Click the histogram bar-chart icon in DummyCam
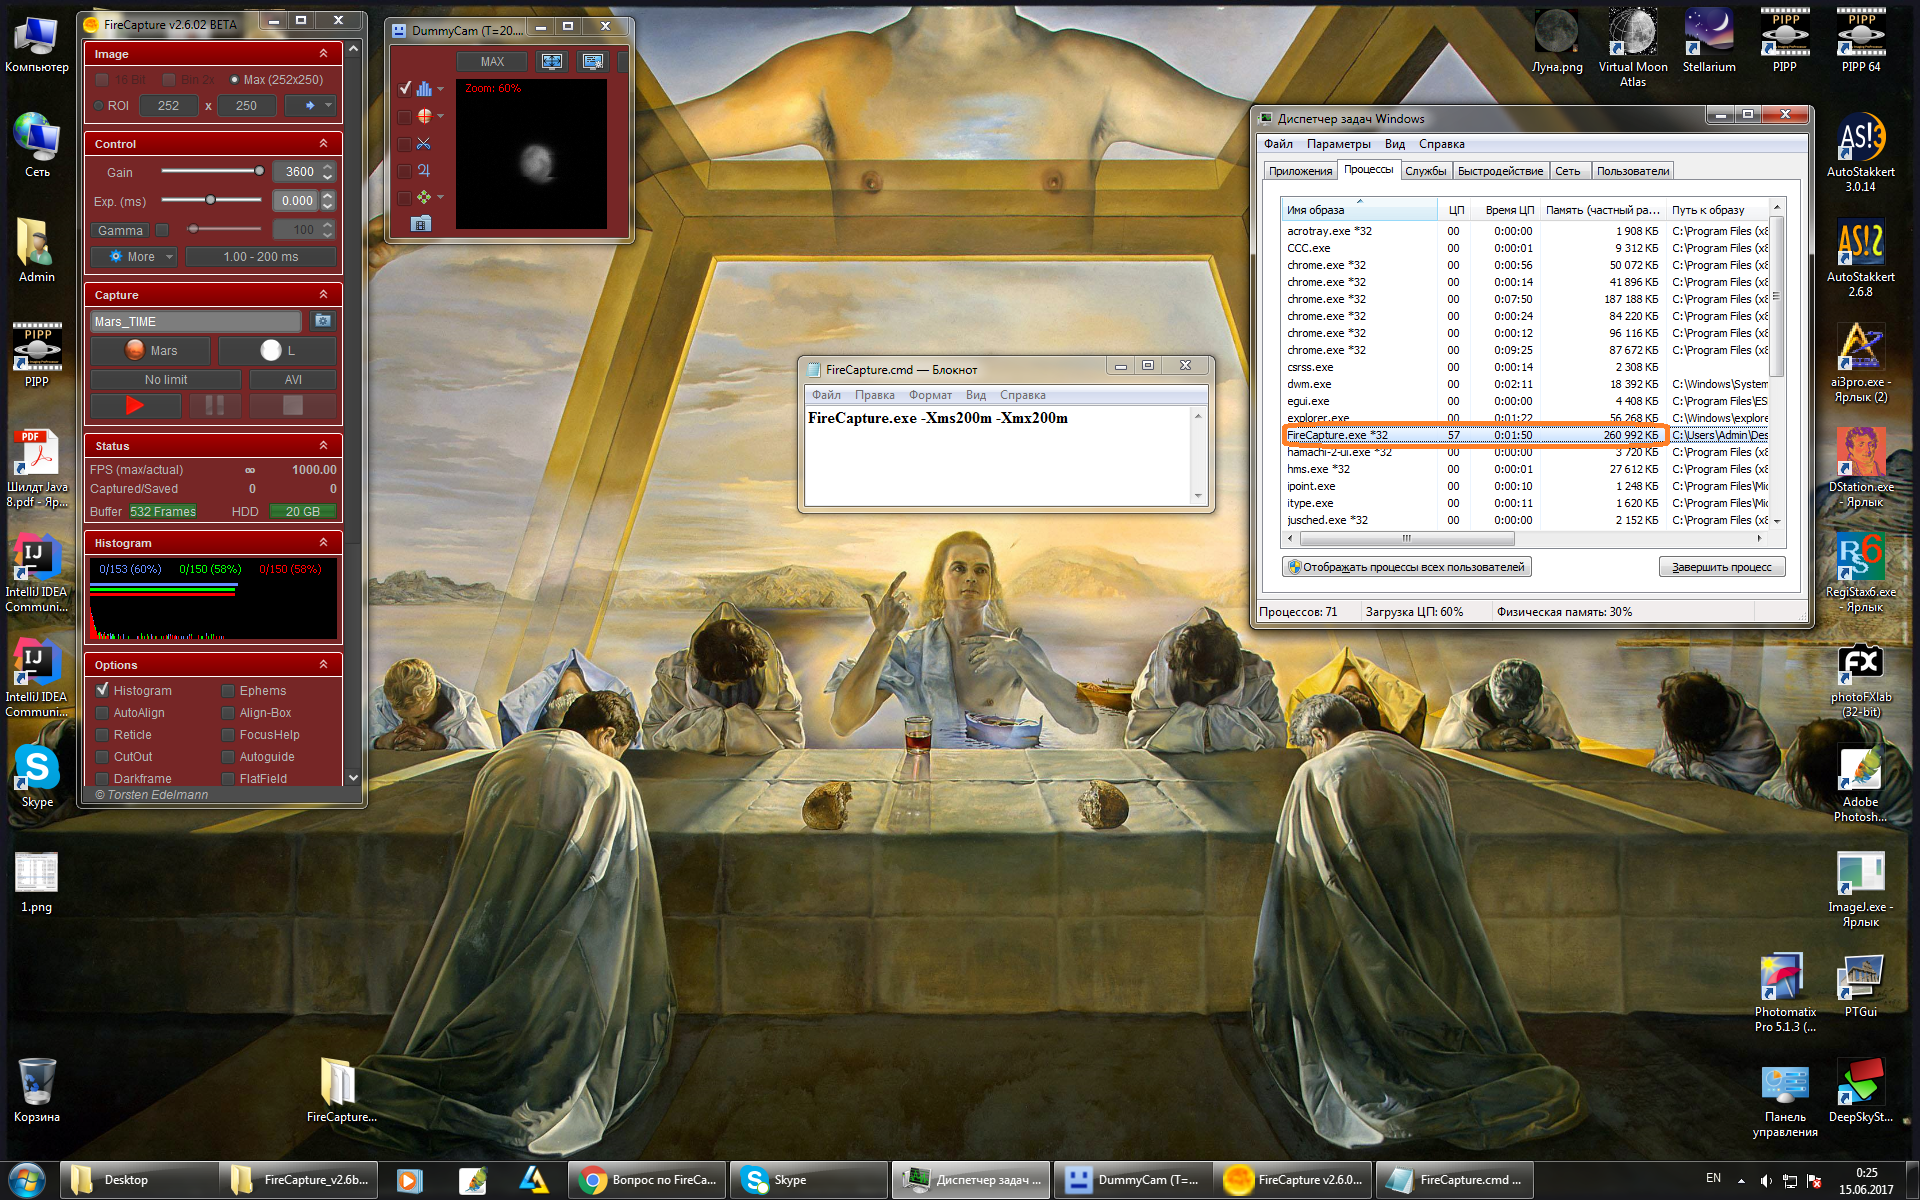The width and height of the screenshot is (1920, 1200). (424, 89)
